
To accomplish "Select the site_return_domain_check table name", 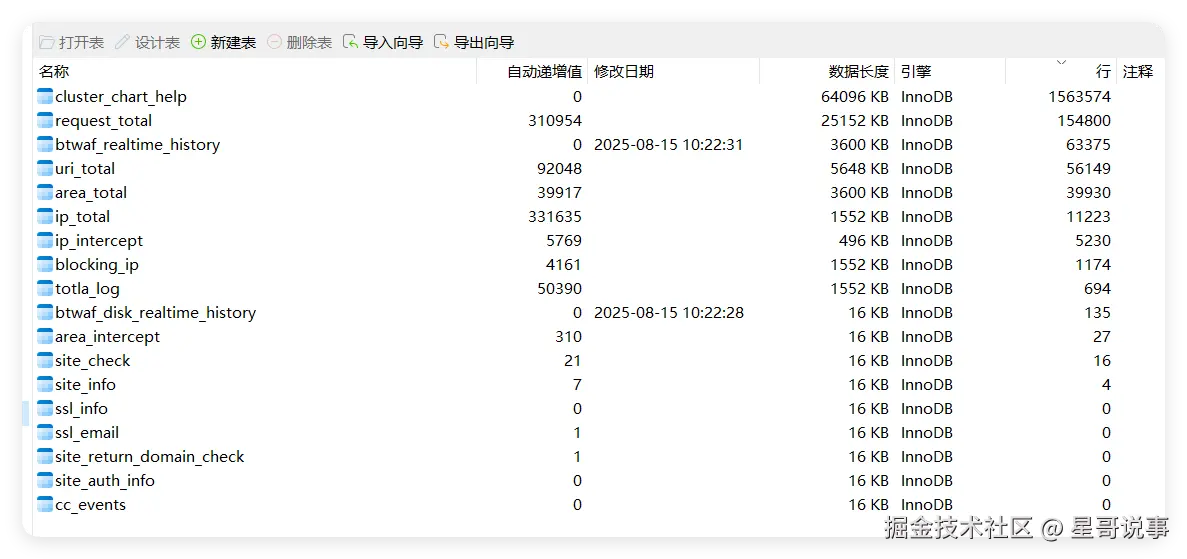I will click(150, 458).
